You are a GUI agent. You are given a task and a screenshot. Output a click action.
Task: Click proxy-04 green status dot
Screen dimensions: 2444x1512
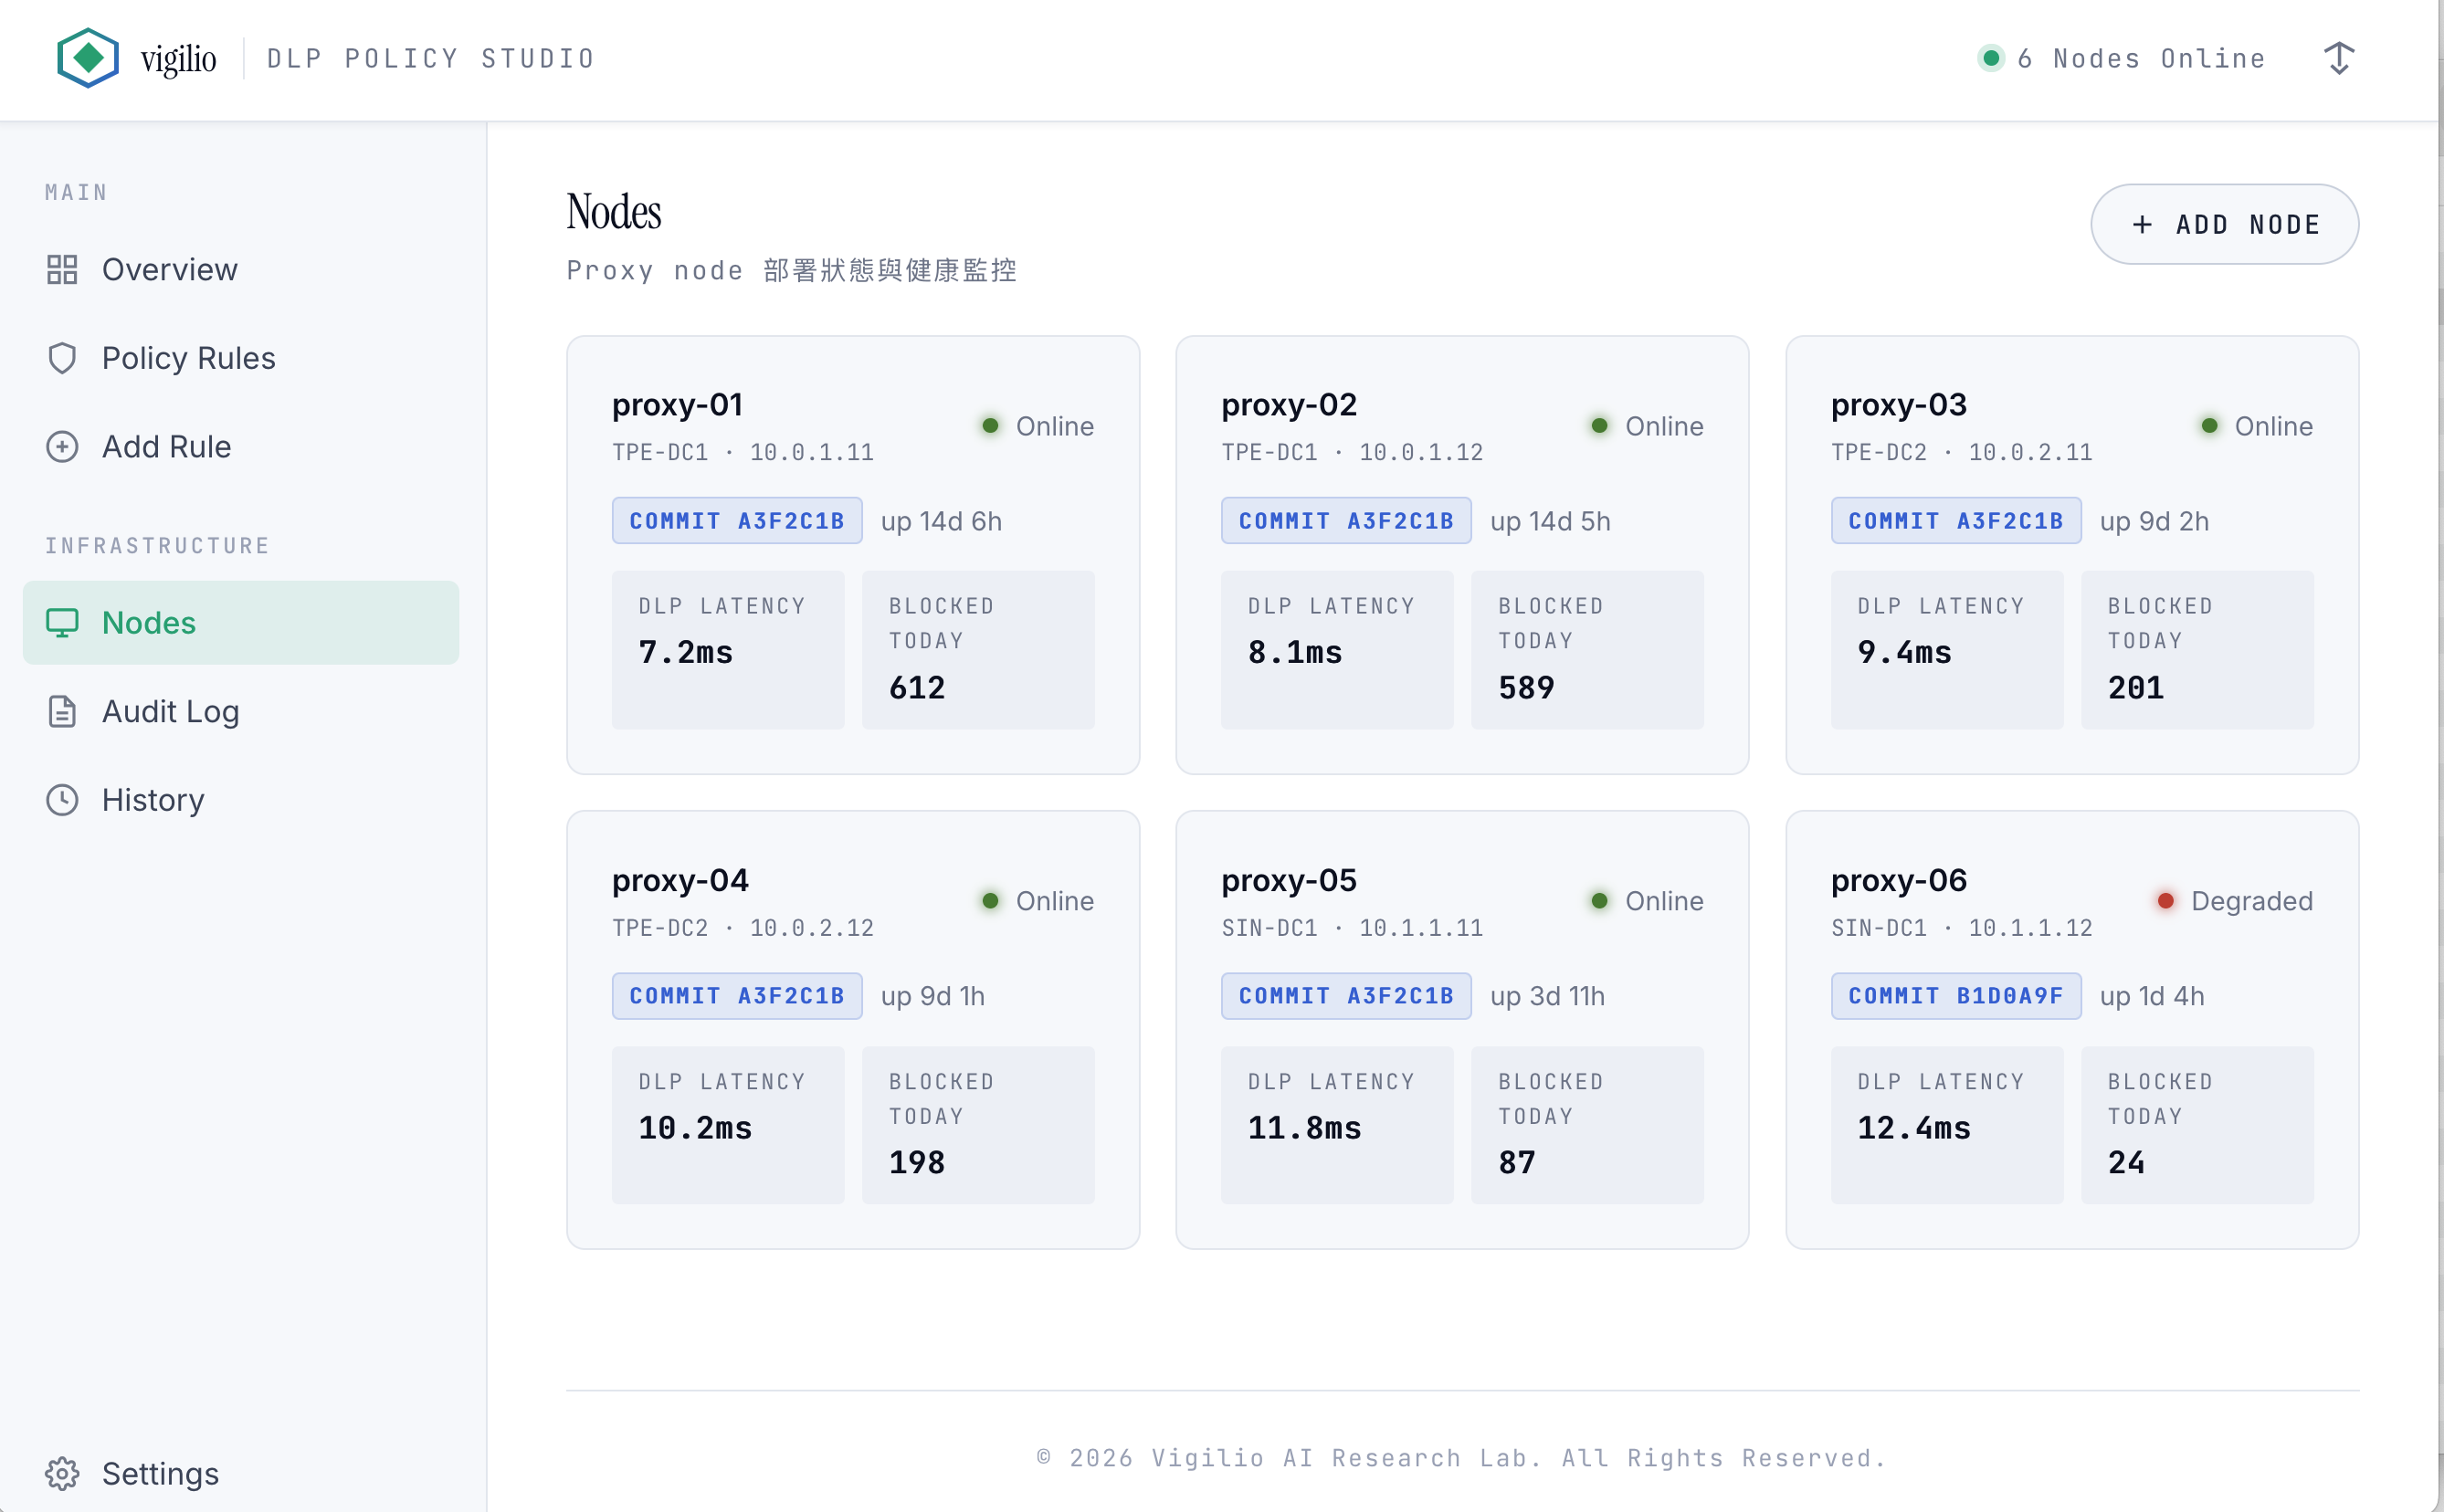coord(990,901)
